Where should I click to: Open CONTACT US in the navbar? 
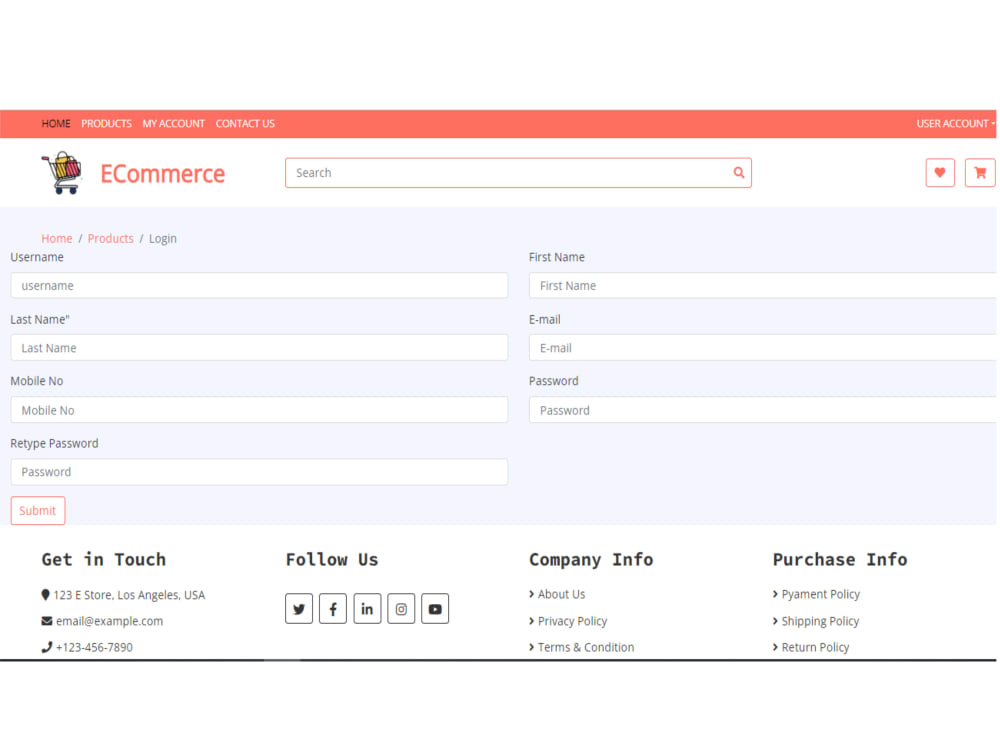coord(245,124)
